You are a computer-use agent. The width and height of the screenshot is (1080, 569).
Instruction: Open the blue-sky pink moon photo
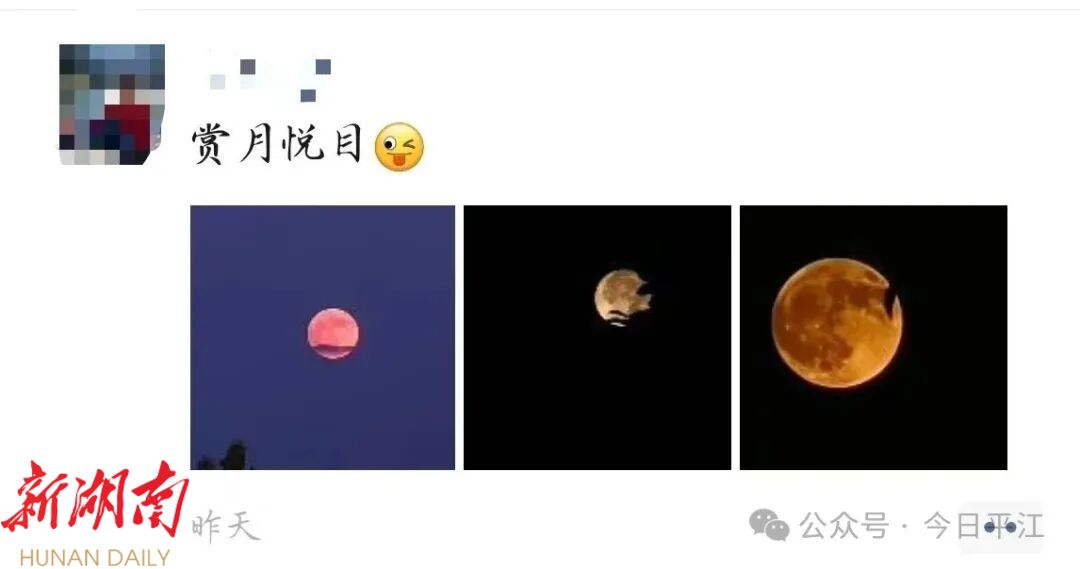click(322, 338)
